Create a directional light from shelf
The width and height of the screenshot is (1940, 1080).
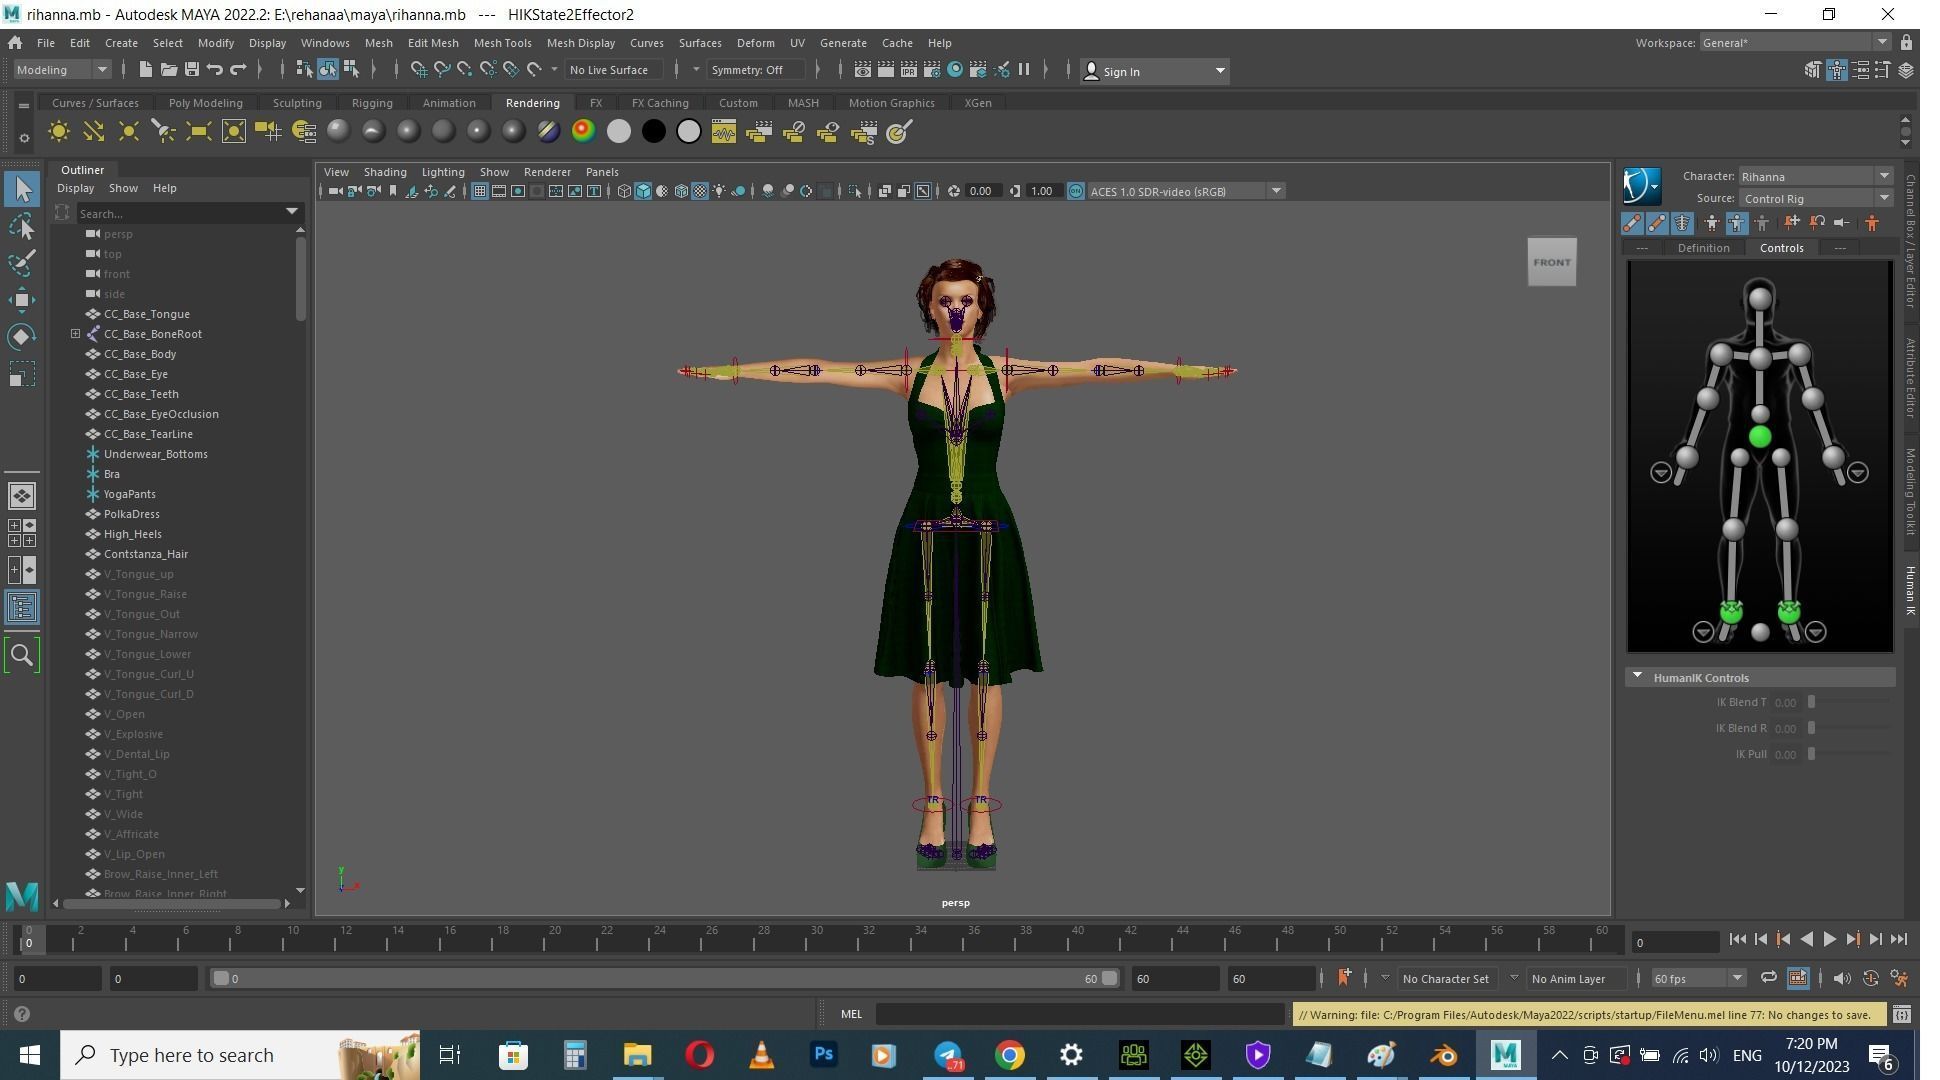click(x=94, y=132)
